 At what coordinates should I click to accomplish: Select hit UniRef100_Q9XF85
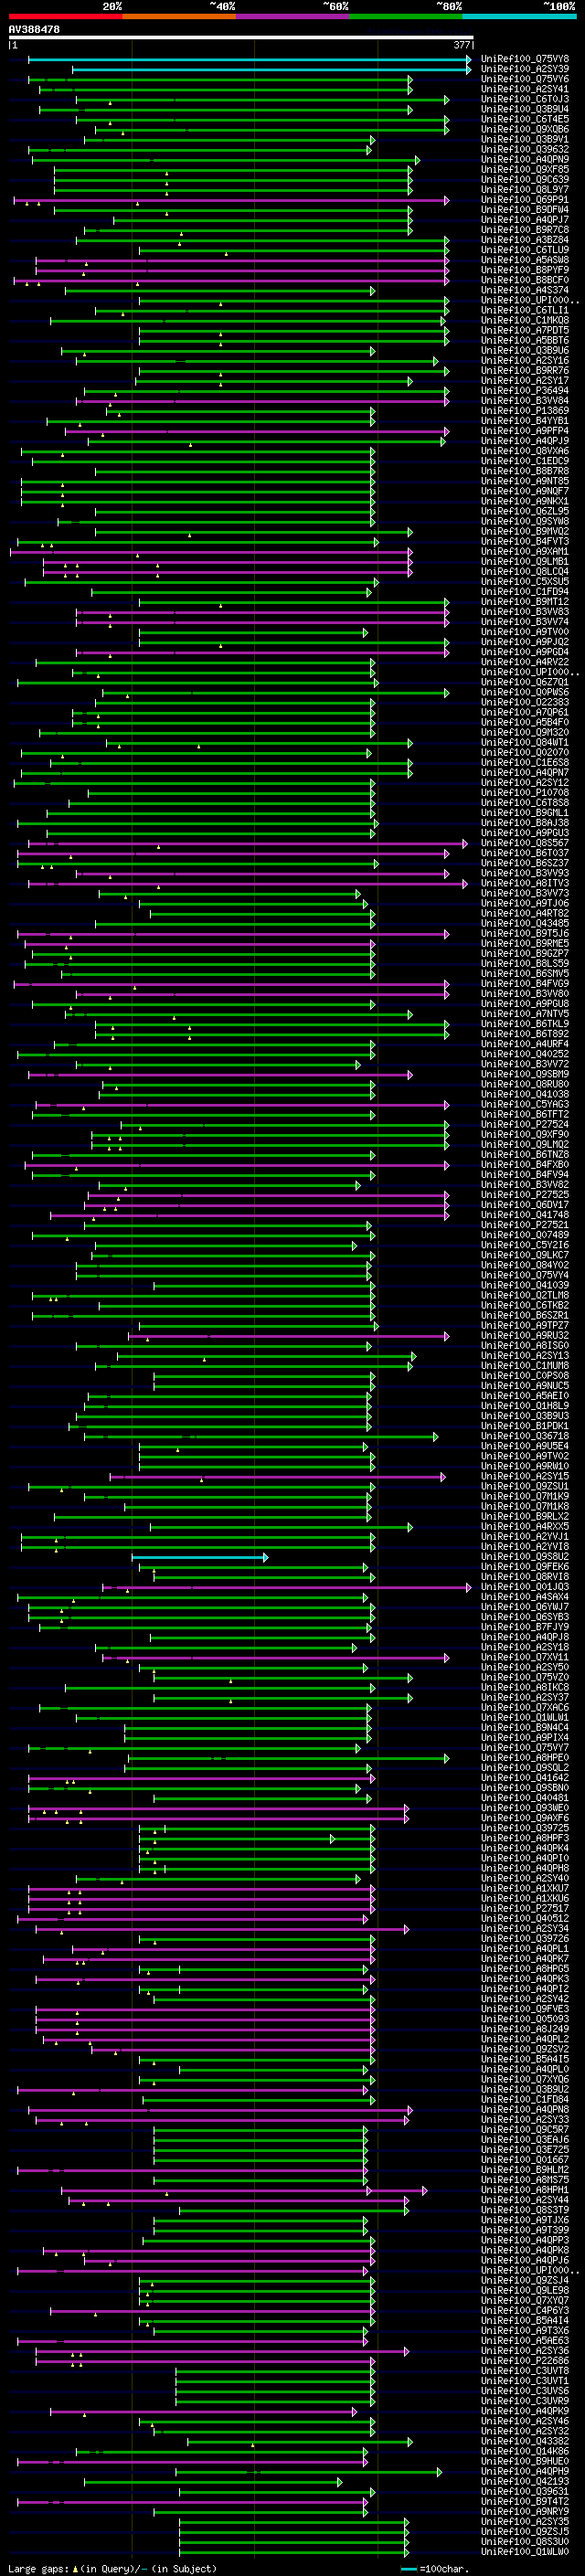click(525, 169)
